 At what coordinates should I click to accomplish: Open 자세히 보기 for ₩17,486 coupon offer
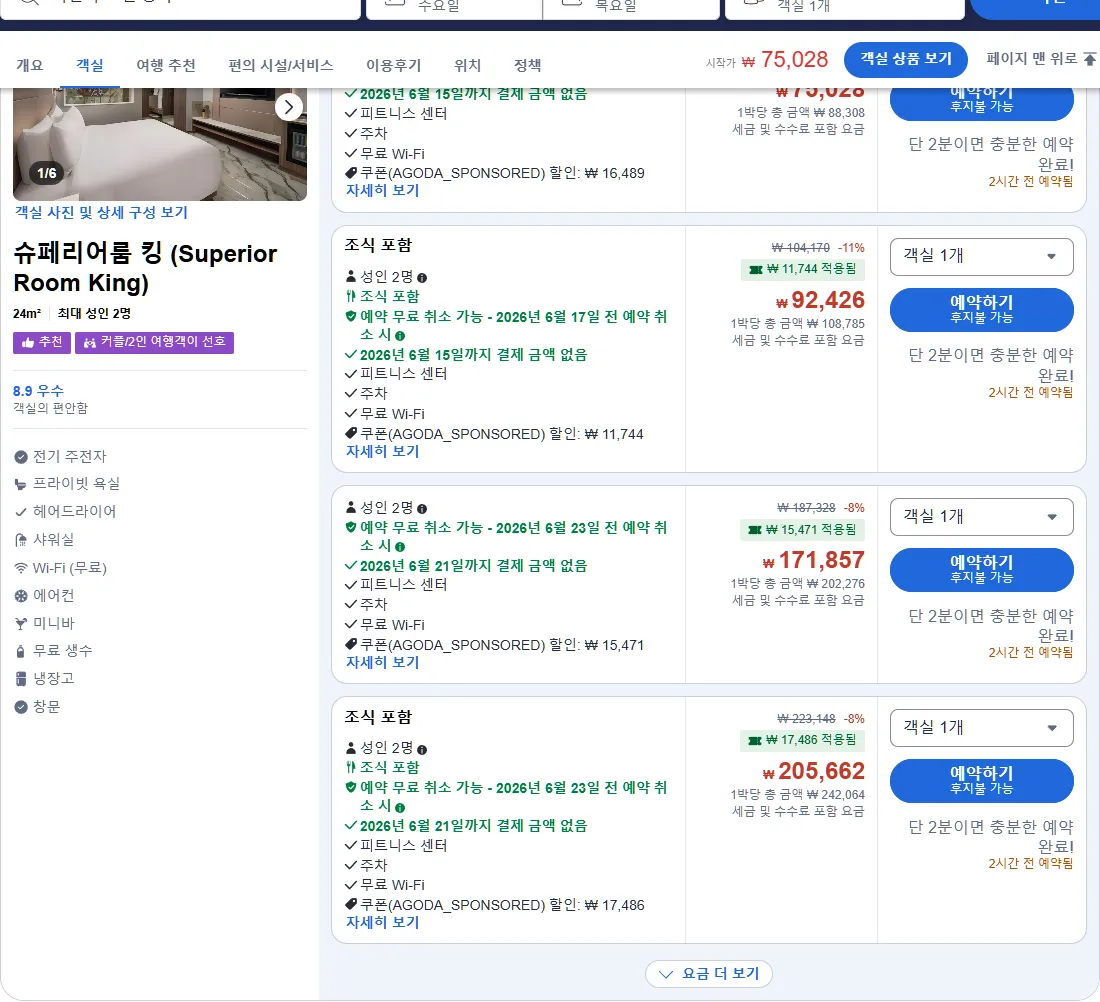tap(382, 923)
